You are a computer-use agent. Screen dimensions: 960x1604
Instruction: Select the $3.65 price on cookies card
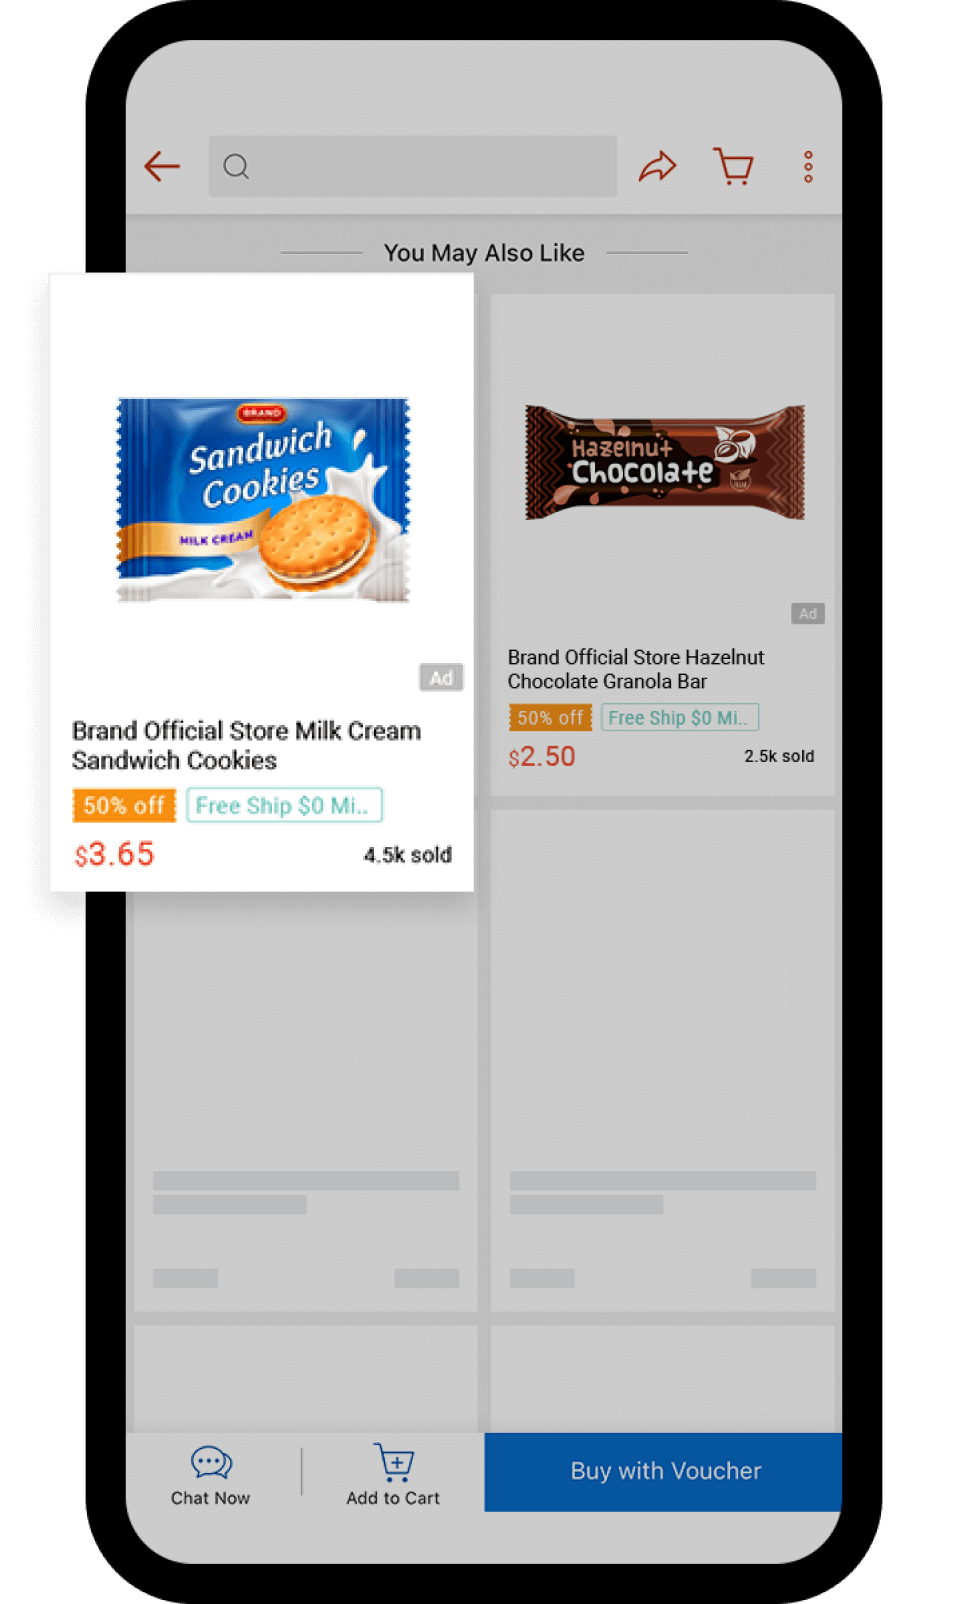coord(114,854)
